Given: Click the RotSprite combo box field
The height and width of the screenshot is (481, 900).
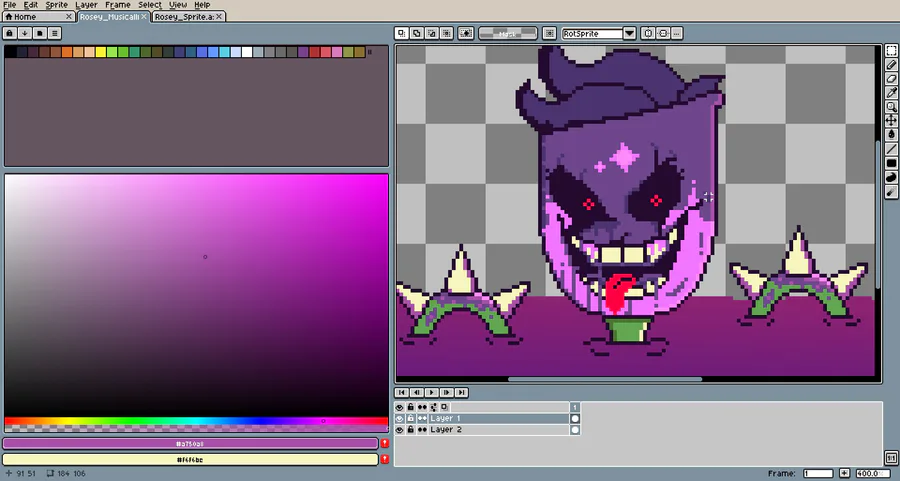Looking at the screenshot, I should point(592,33).
